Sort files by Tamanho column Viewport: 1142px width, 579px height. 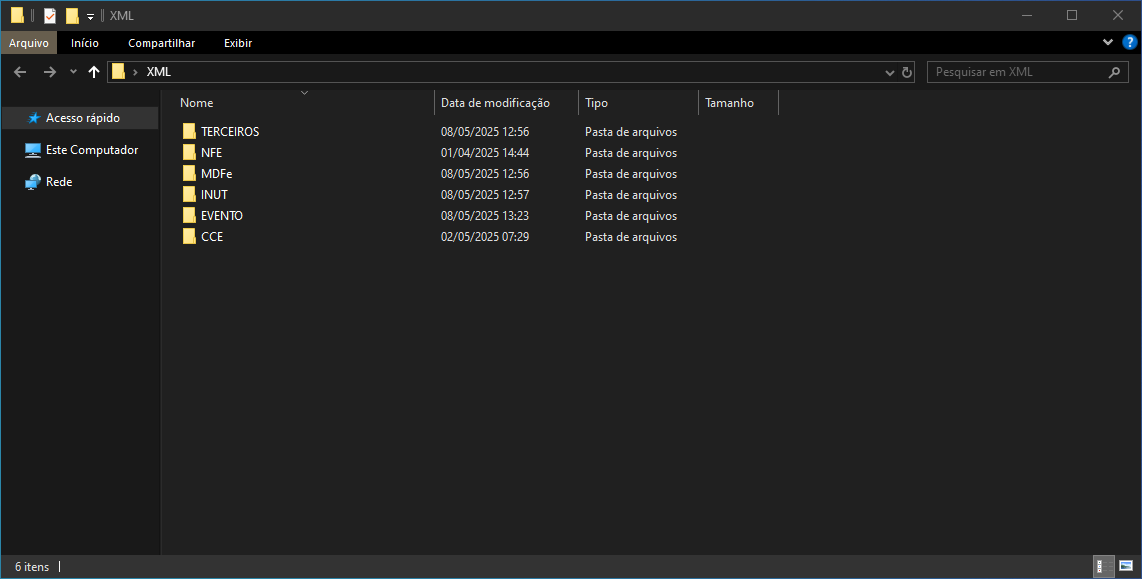coord(729,103)
